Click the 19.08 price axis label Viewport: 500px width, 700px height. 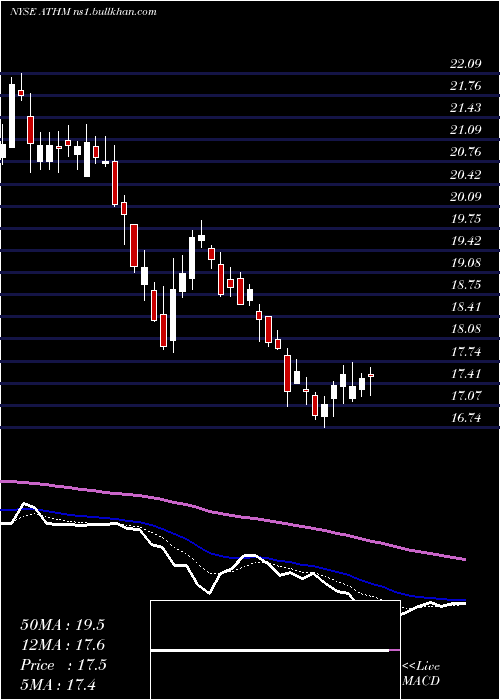pyautogui.click(x=466, y=262)
